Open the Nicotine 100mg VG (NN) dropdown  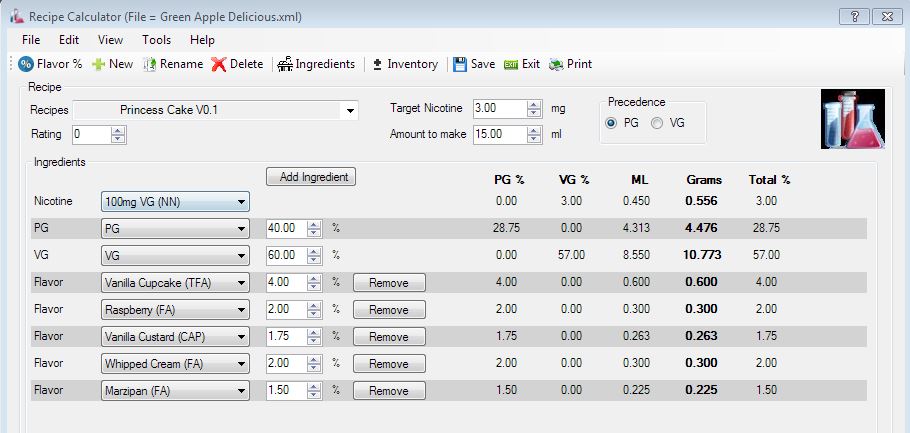pyautogui.click(x=241, y=202)
